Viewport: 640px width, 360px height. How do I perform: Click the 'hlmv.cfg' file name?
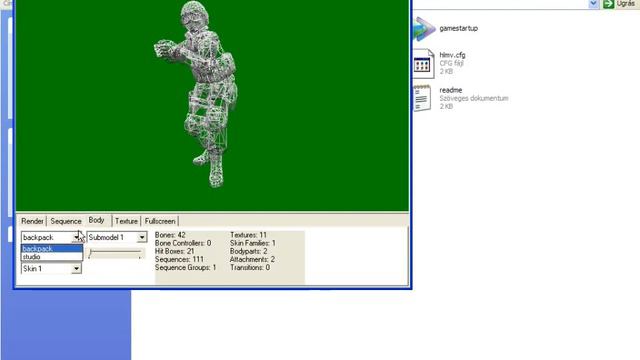[x=452, y=55]
